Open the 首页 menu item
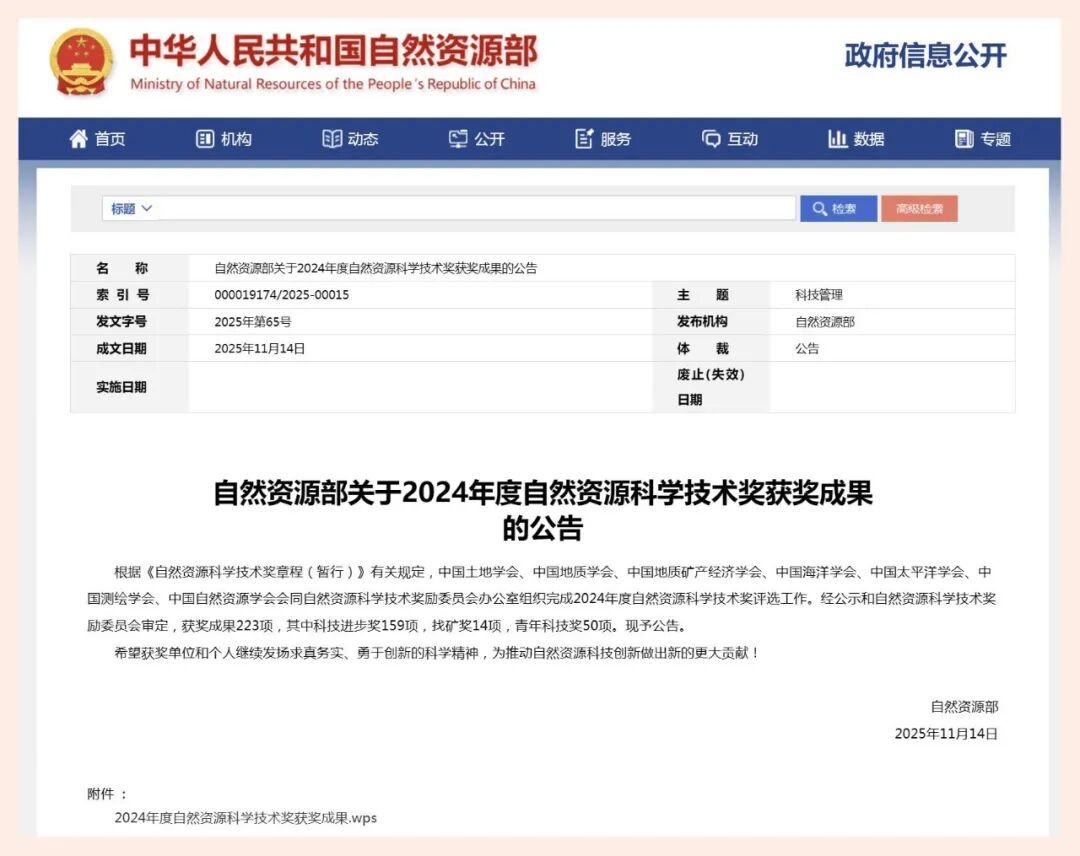 click(111, 140)
